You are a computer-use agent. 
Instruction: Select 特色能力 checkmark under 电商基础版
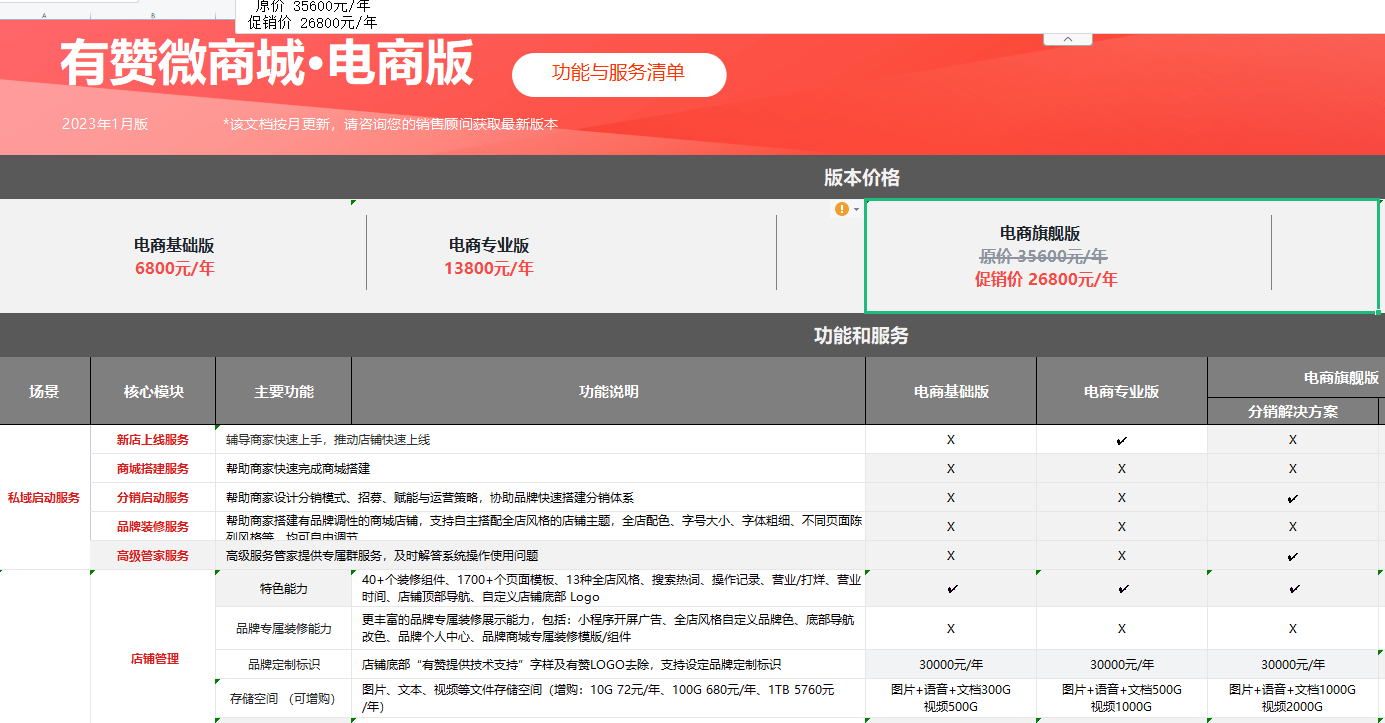coord(951,589)
